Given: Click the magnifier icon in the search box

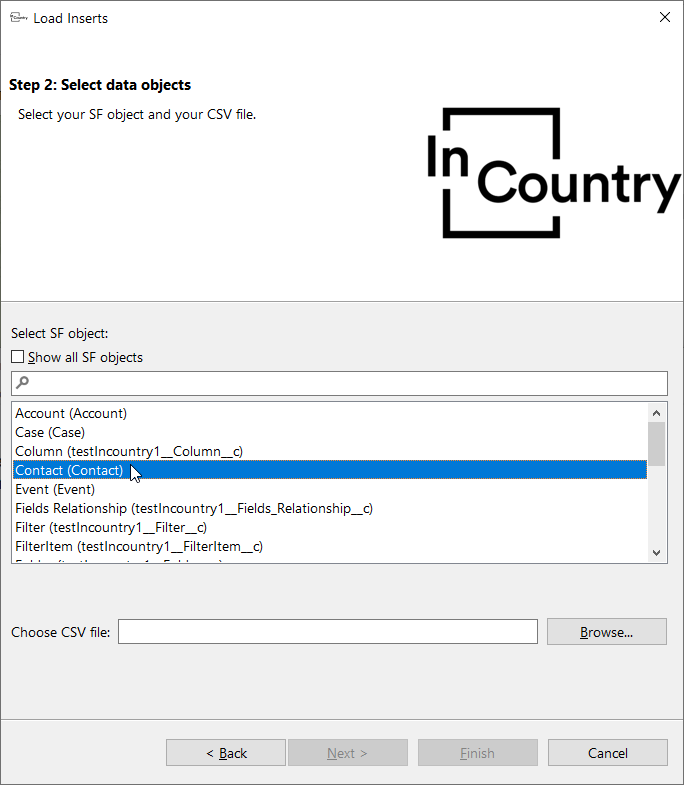Looking at the screenshot, I should [23, 383].
